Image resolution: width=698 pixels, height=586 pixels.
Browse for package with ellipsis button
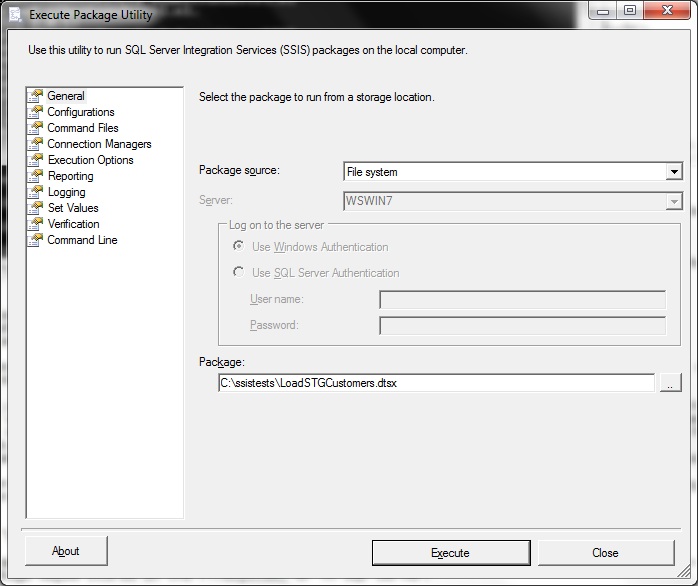tap(670, 383)
